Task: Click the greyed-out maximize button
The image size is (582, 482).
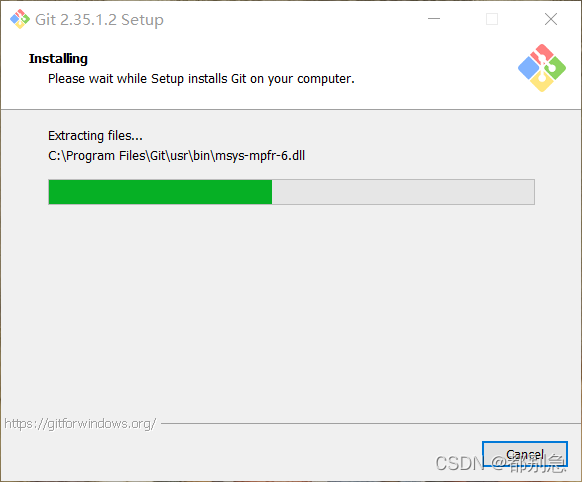Action: (492, 19)
